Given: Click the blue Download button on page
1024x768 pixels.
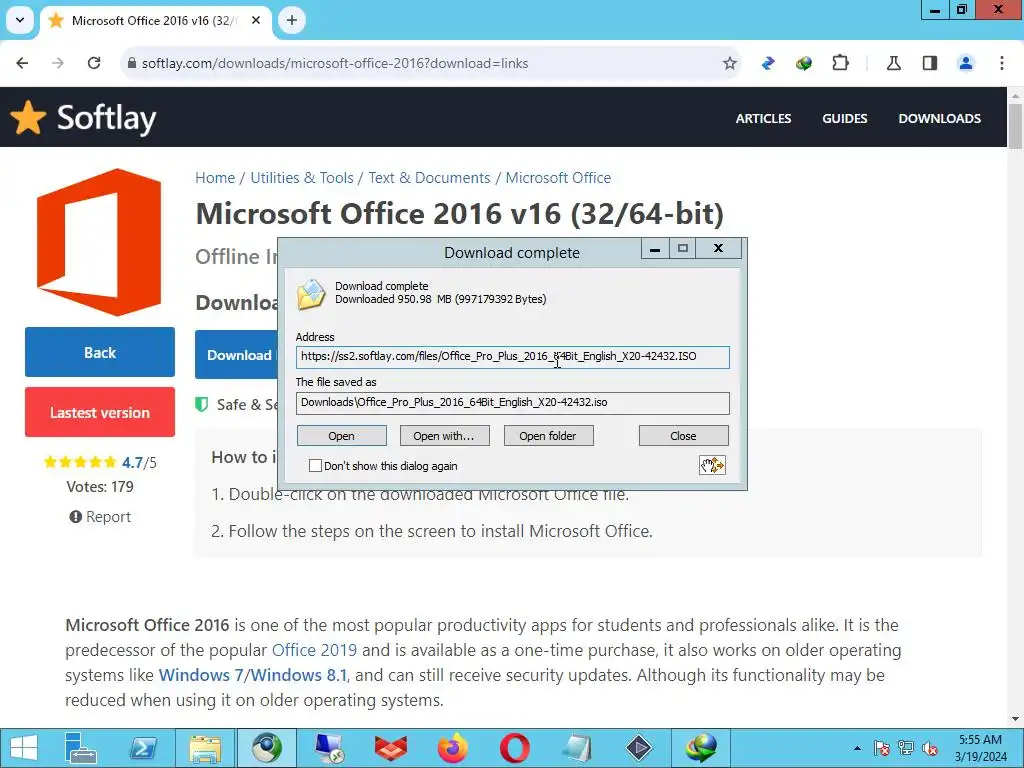Looking at the screenshot, I should (236, 355).
